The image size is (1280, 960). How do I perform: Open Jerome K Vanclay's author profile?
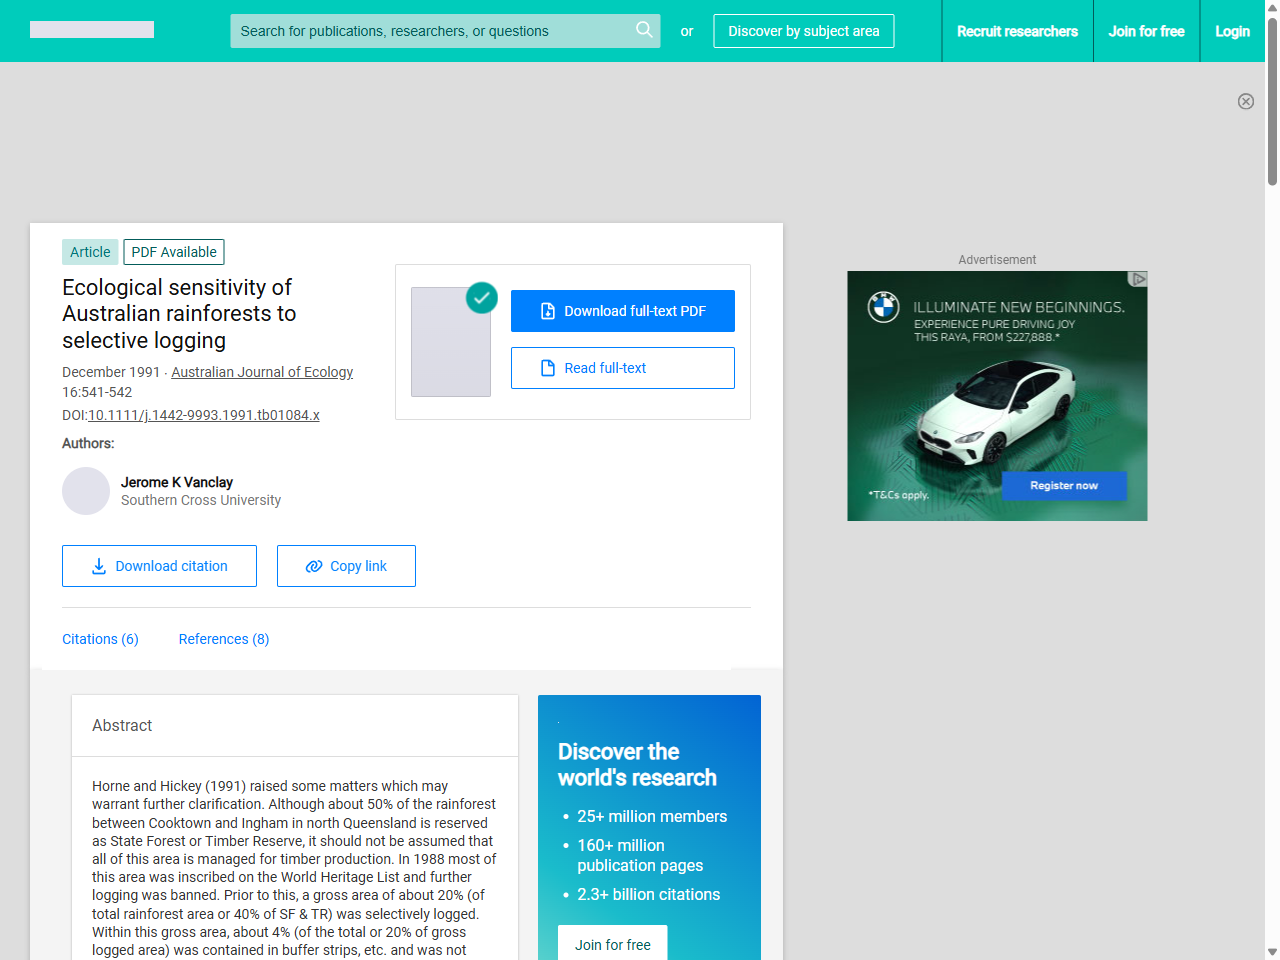(x=176, y=482)
